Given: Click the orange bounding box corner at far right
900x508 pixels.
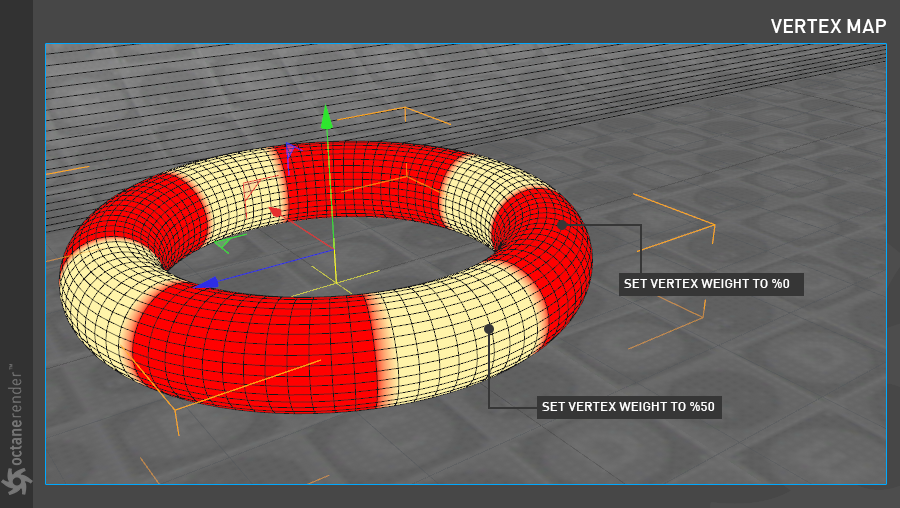Looking at the screenshot, I should click(713, 225).
